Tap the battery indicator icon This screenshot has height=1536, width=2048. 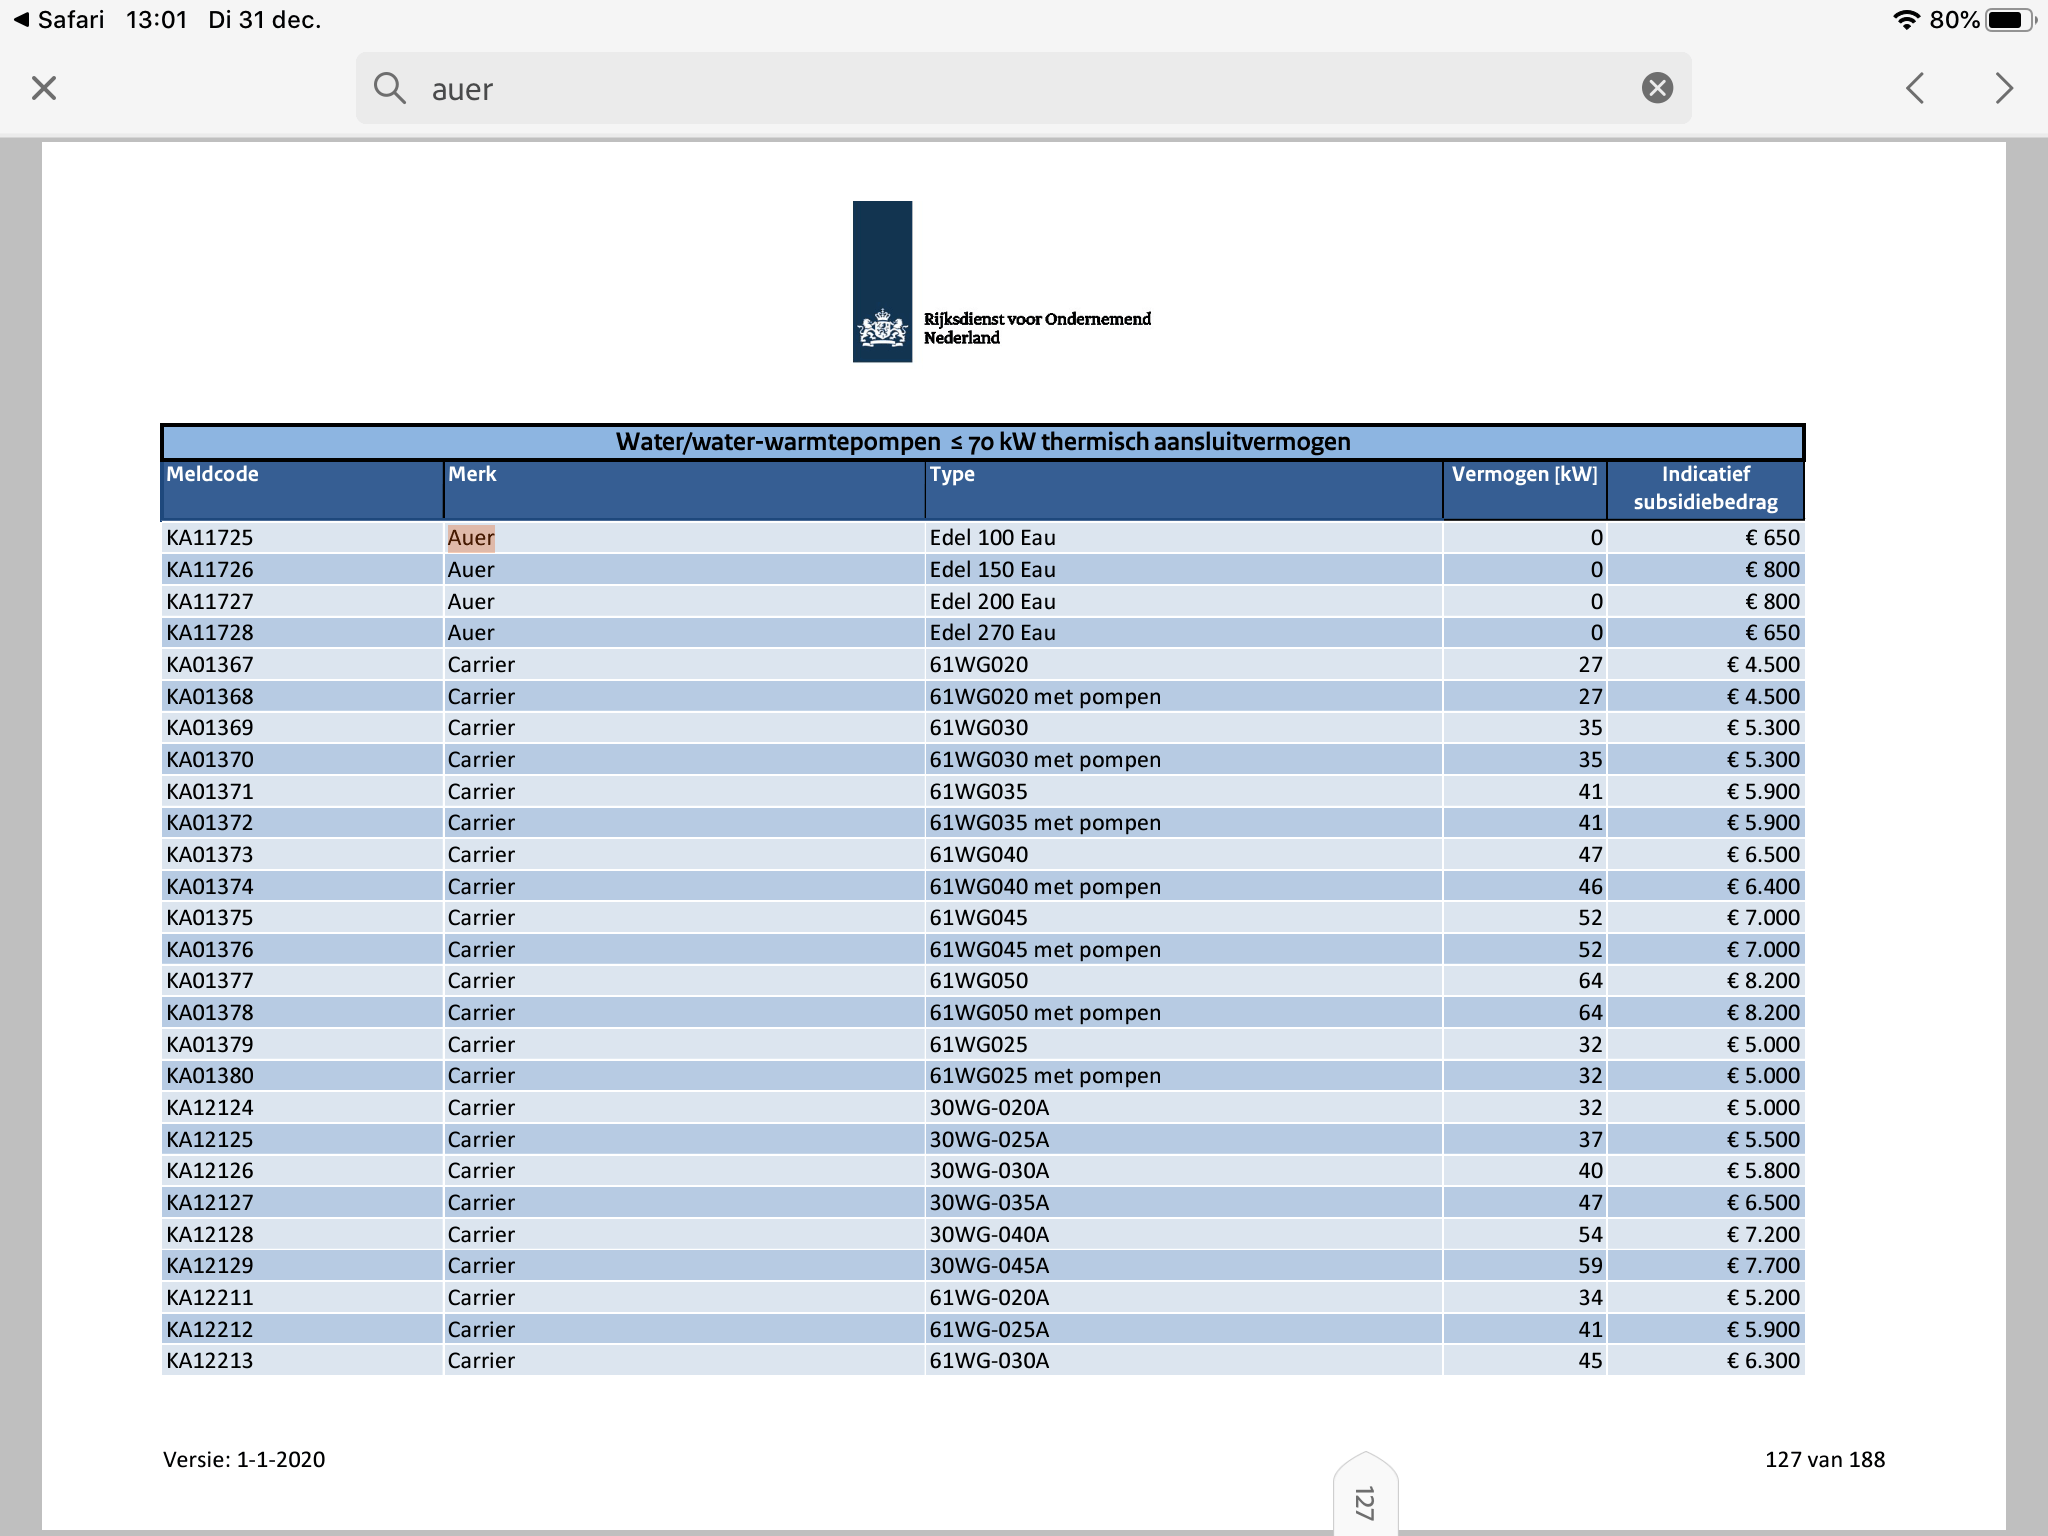click(x=2010, y=20)
